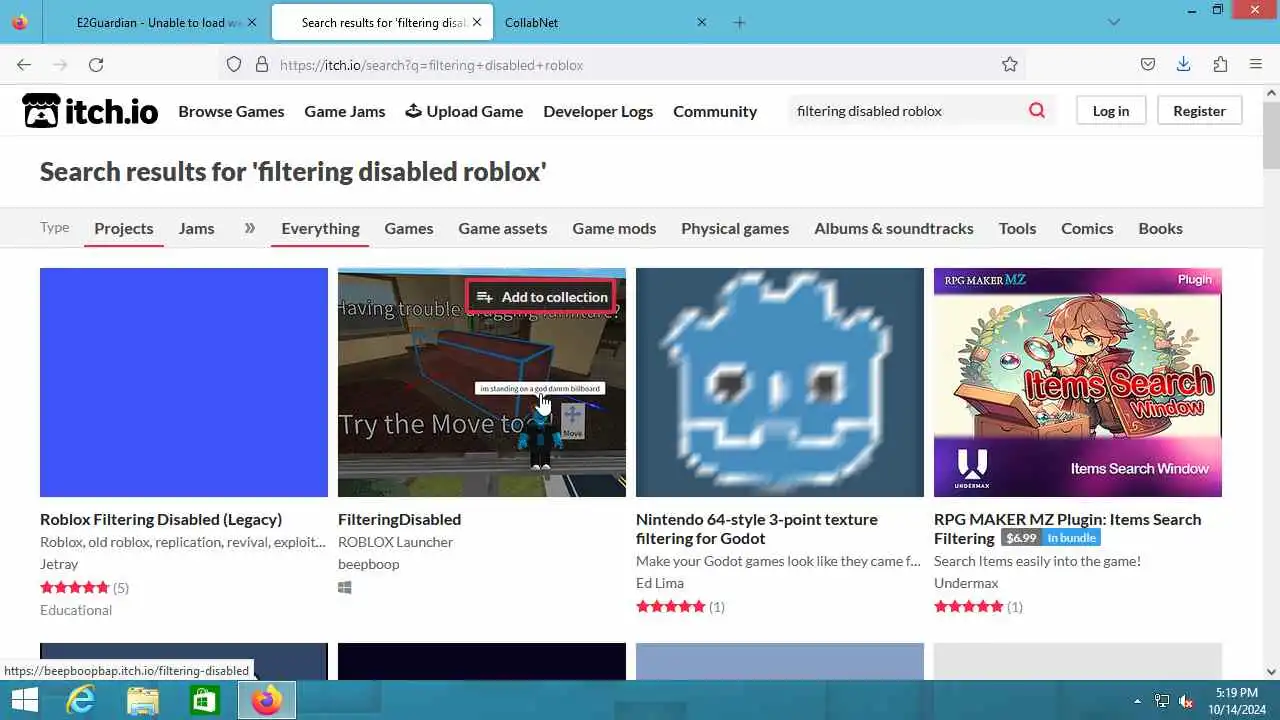Open author beepboop's profile link
This screenshot has height=720, width=1280.
click(368, 564)
